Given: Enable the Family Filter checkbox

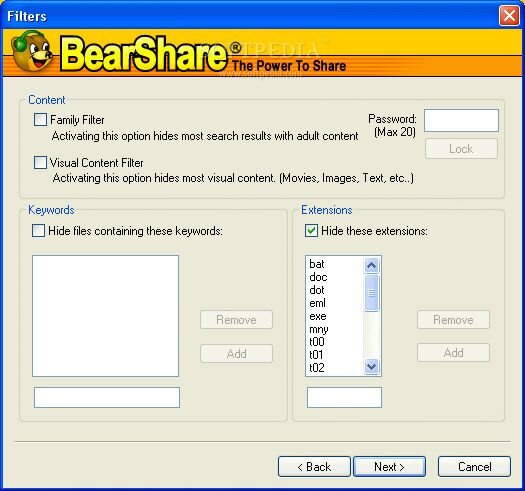Looking at the screenshot, I should [x=40, y=120].
